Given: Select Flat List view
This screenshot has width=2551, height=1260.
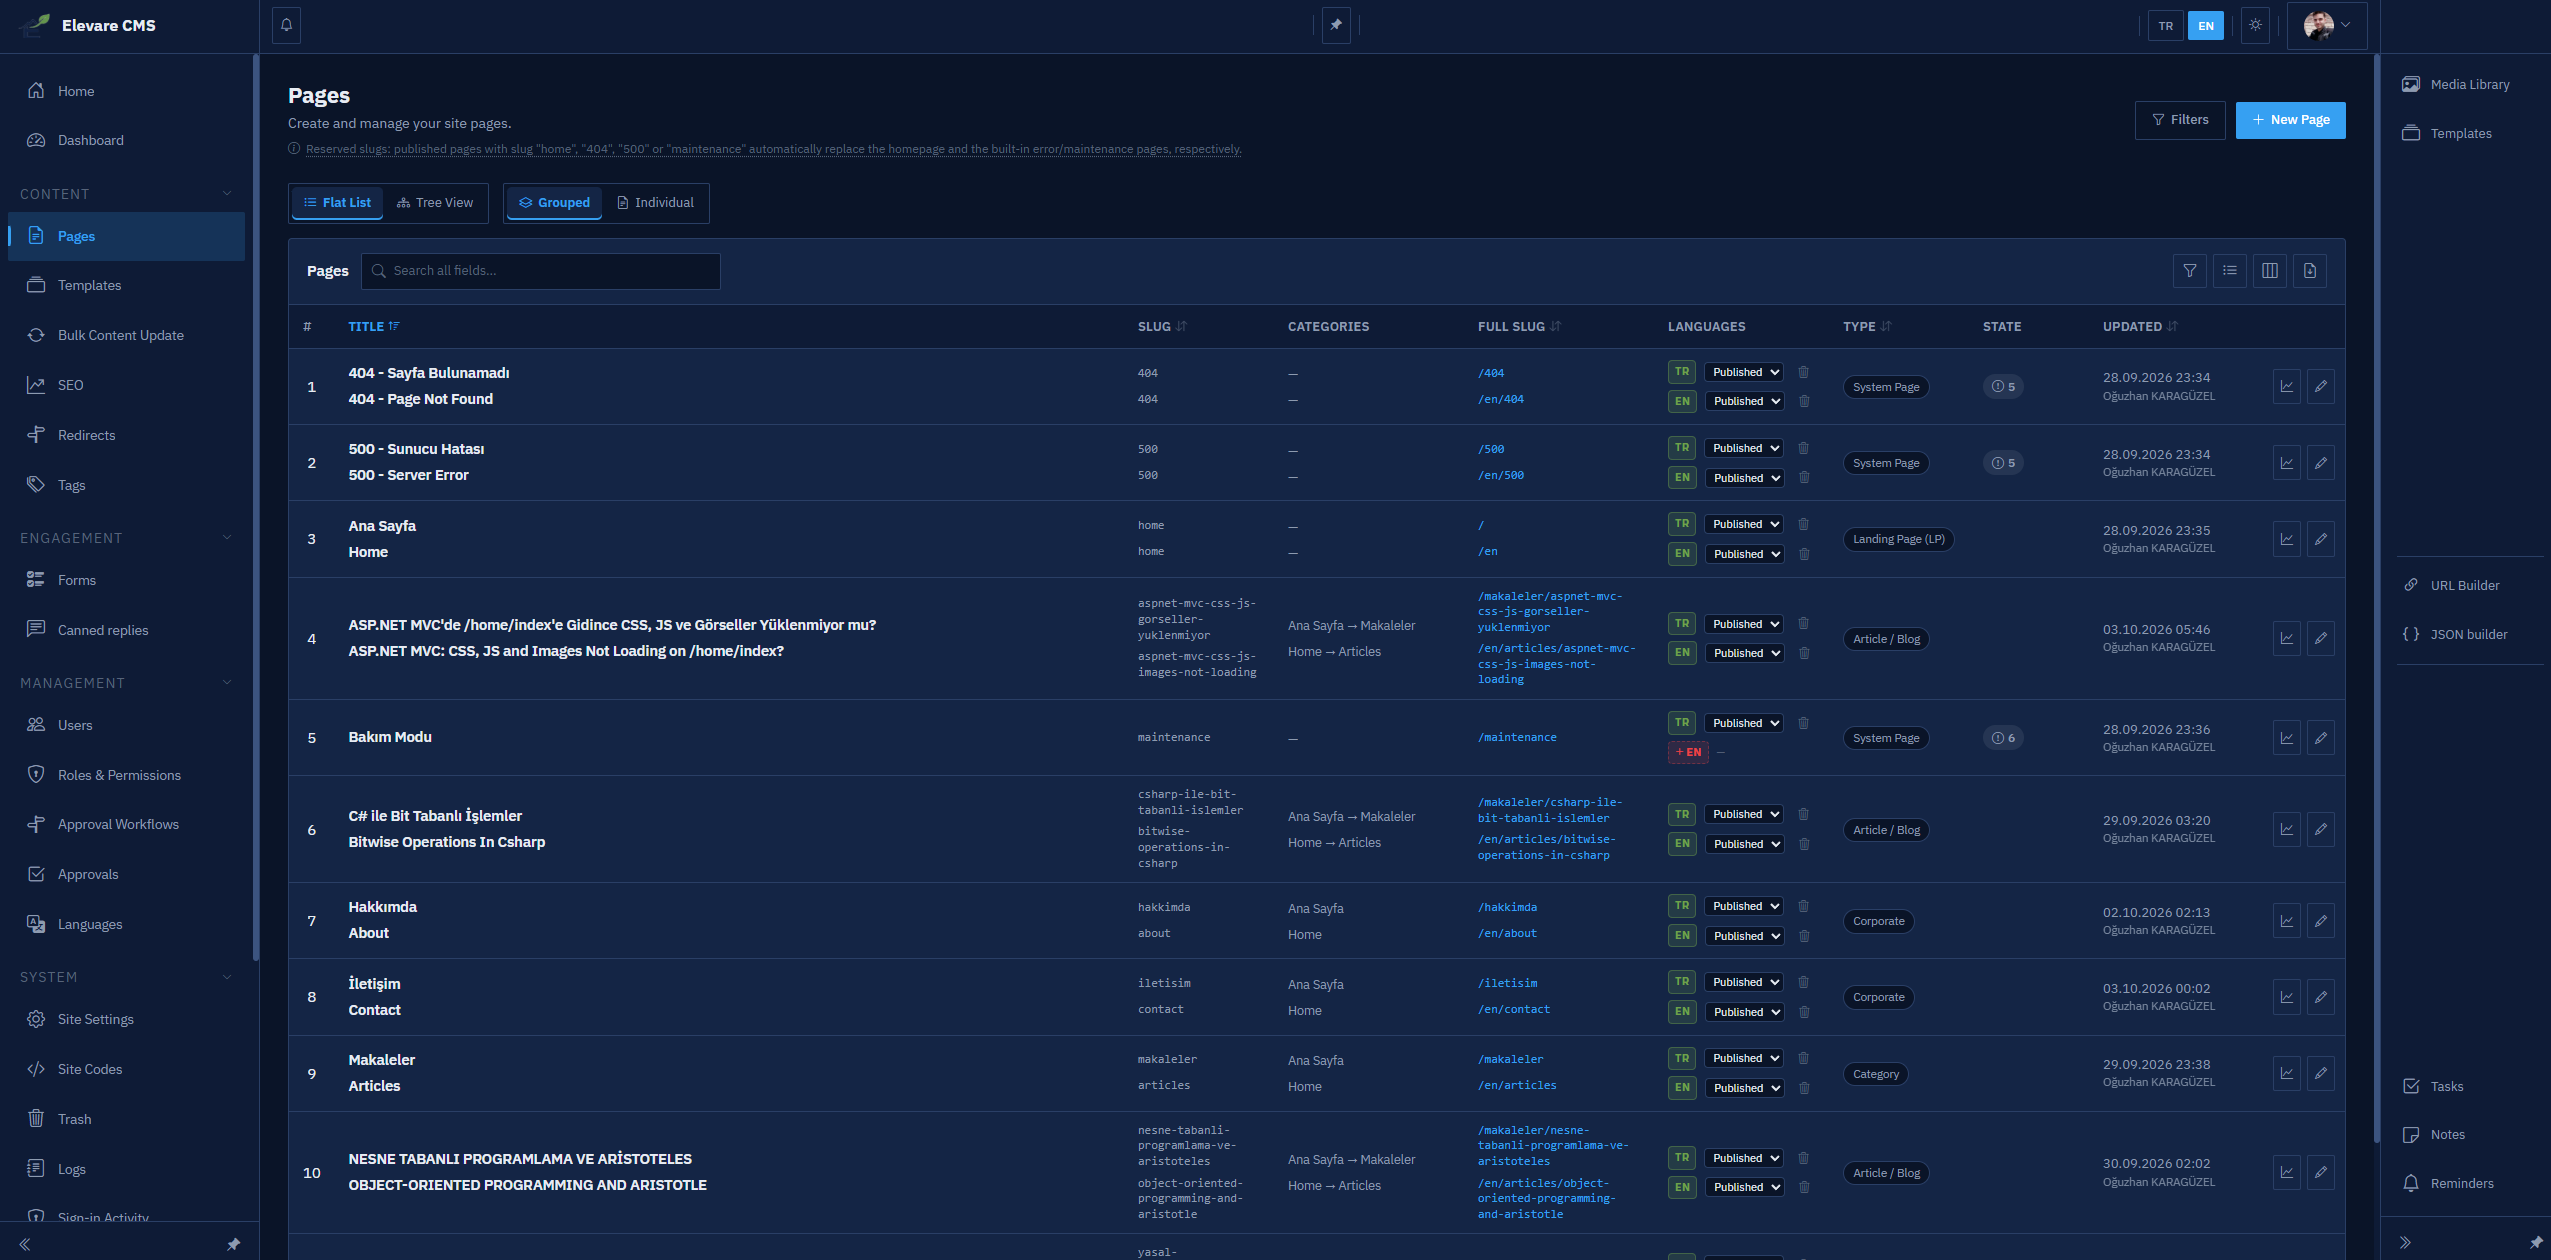Looking at the screenshot, I should (x=338, y=203).
